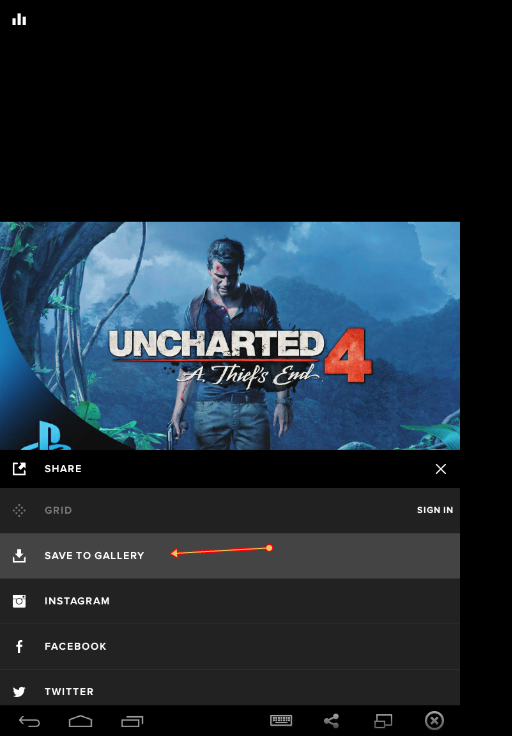Go to Android home screen
Viewport: 512px width, 736px height.
coord(81,721)
